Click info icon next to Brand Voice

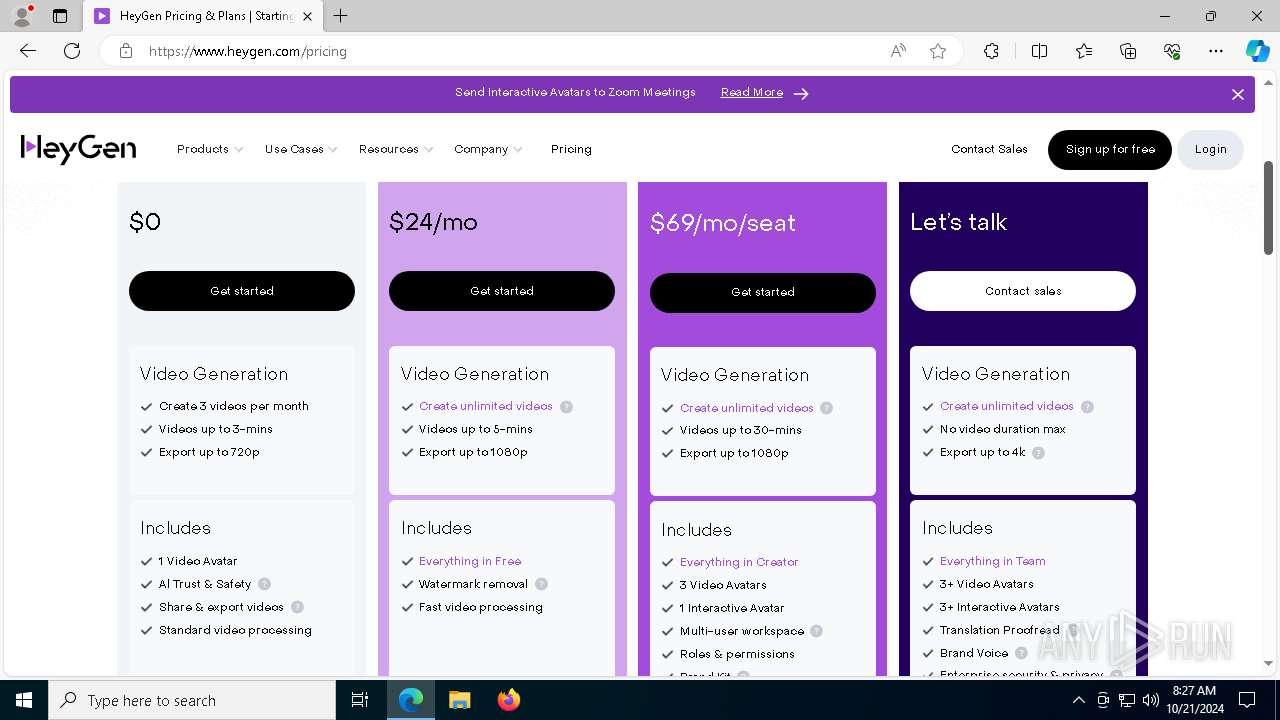pos(1021,653)
